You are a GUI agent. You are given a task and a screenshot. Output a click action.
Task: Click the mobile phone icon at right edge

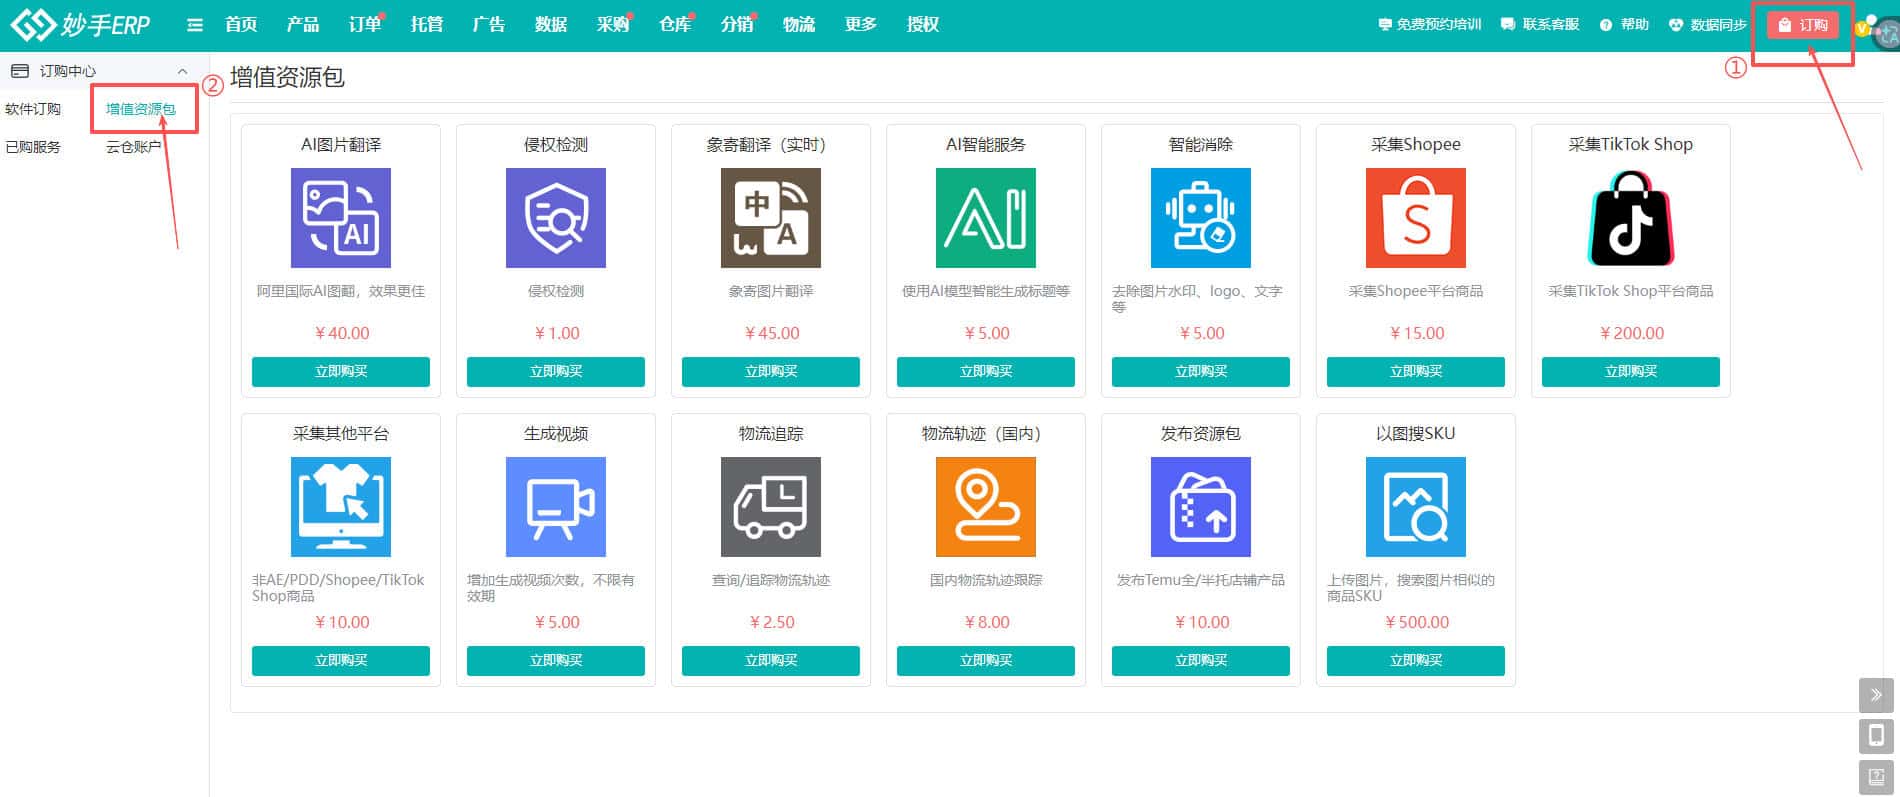click(x=1876, y=736)
